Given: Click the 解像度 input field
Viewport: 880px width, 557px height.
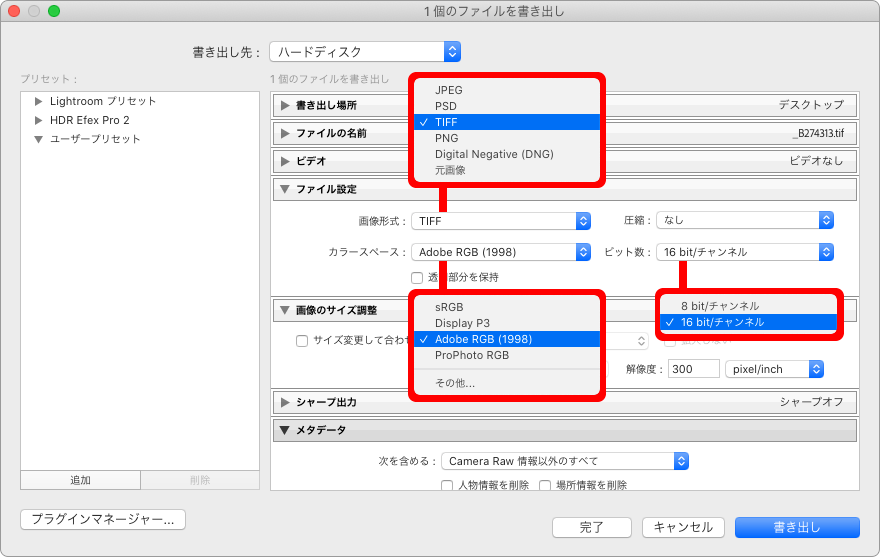Looking at the screenshot, I should point(693,369).
